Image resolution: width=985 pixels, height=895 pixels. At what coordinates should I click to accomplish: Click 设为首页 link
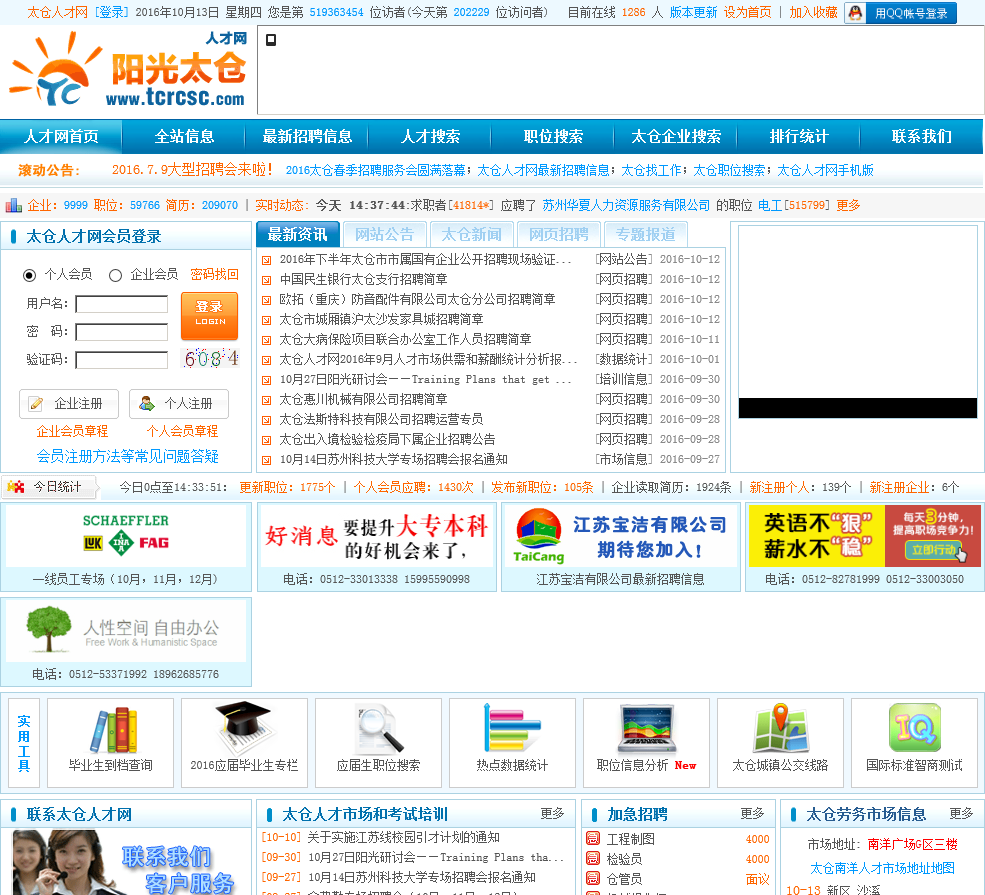click(748, 13)
